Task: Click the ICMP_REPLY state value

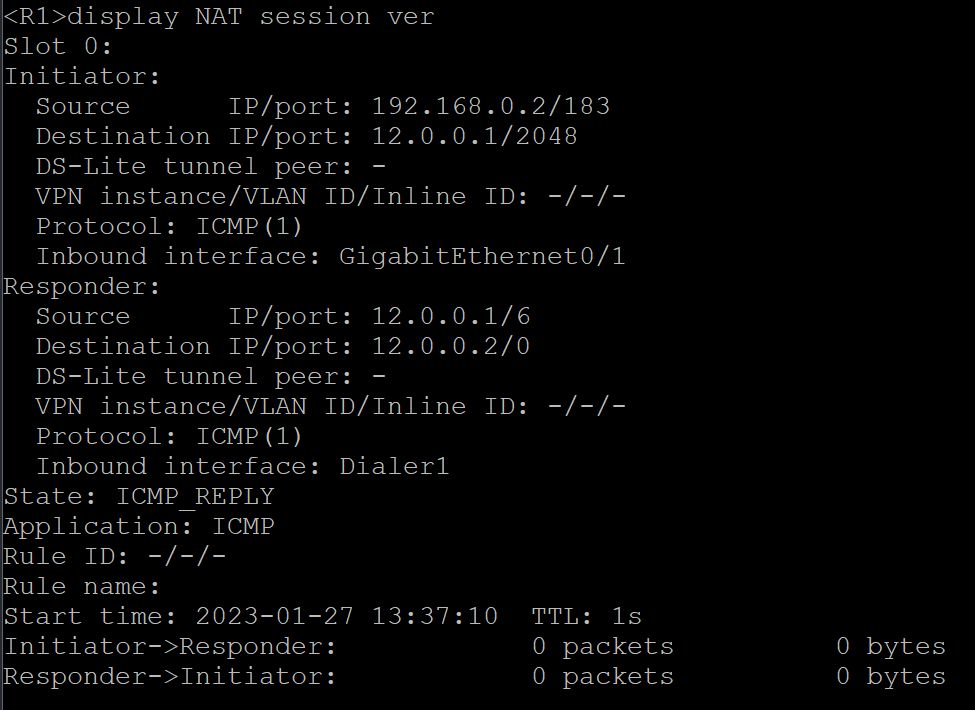Action: tap(195, 497)
